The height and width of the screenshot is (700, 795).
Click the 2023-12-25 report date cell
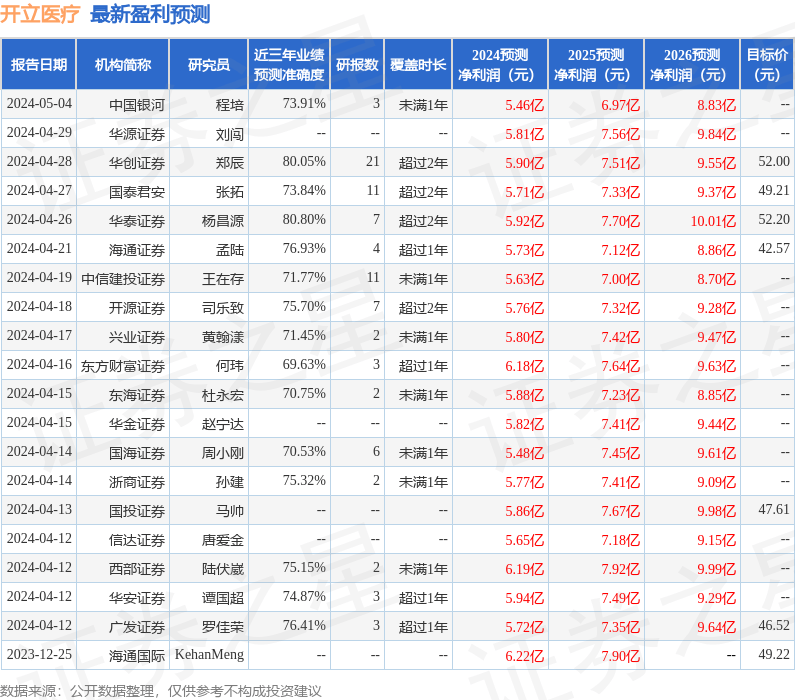tap(39, 656)
